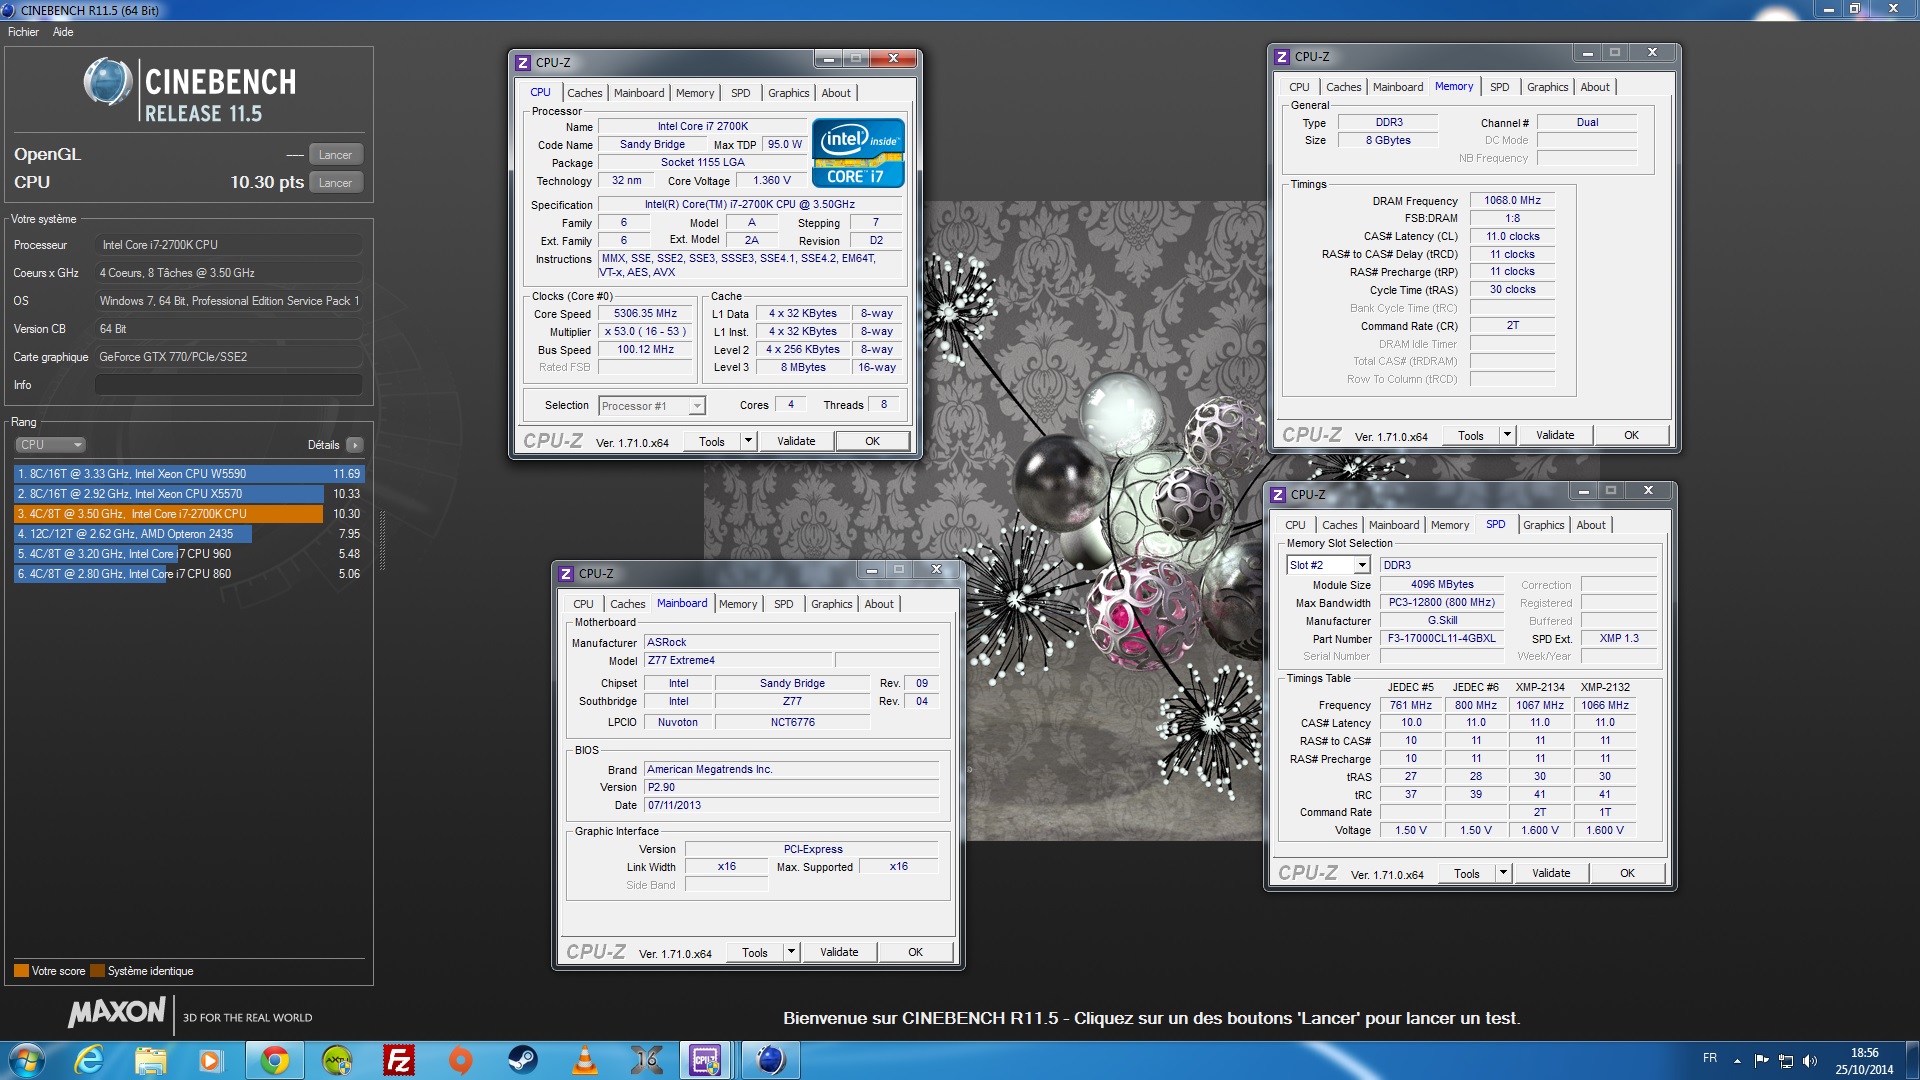
Task: Click Validate in CPU-Z CPU window
Action: coord(796,441)
